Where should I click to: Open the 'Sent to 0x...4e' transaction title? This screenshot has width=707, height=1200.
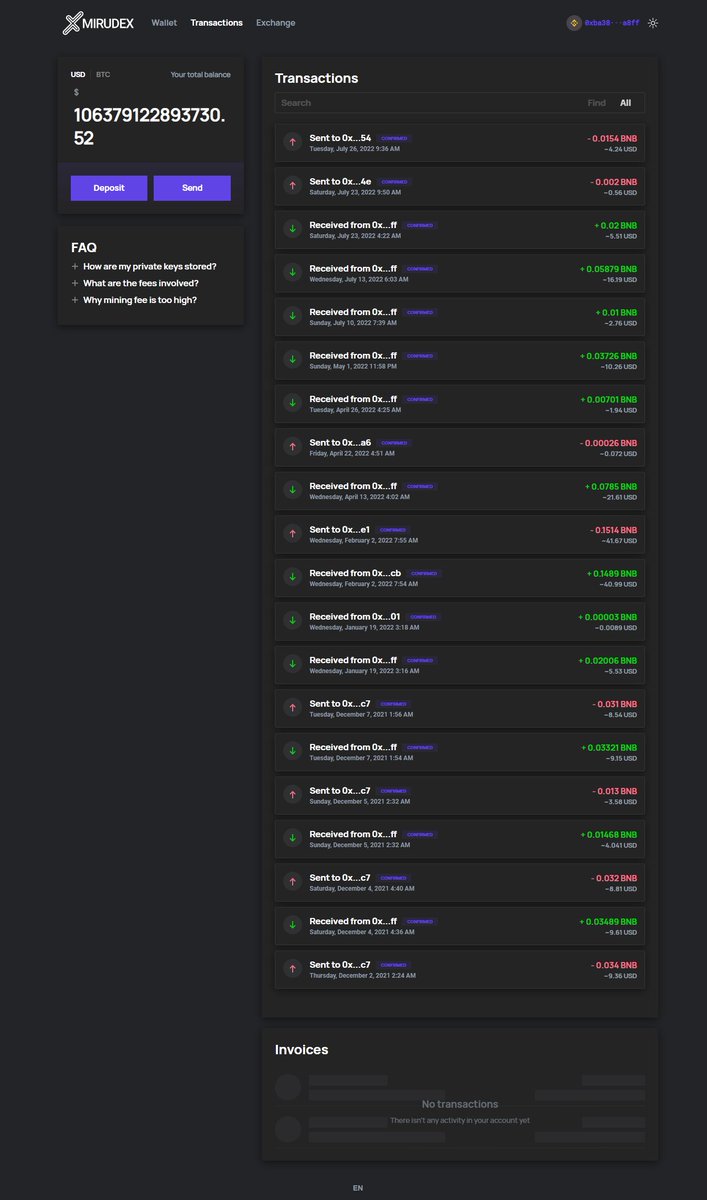(x=340, y=181)
